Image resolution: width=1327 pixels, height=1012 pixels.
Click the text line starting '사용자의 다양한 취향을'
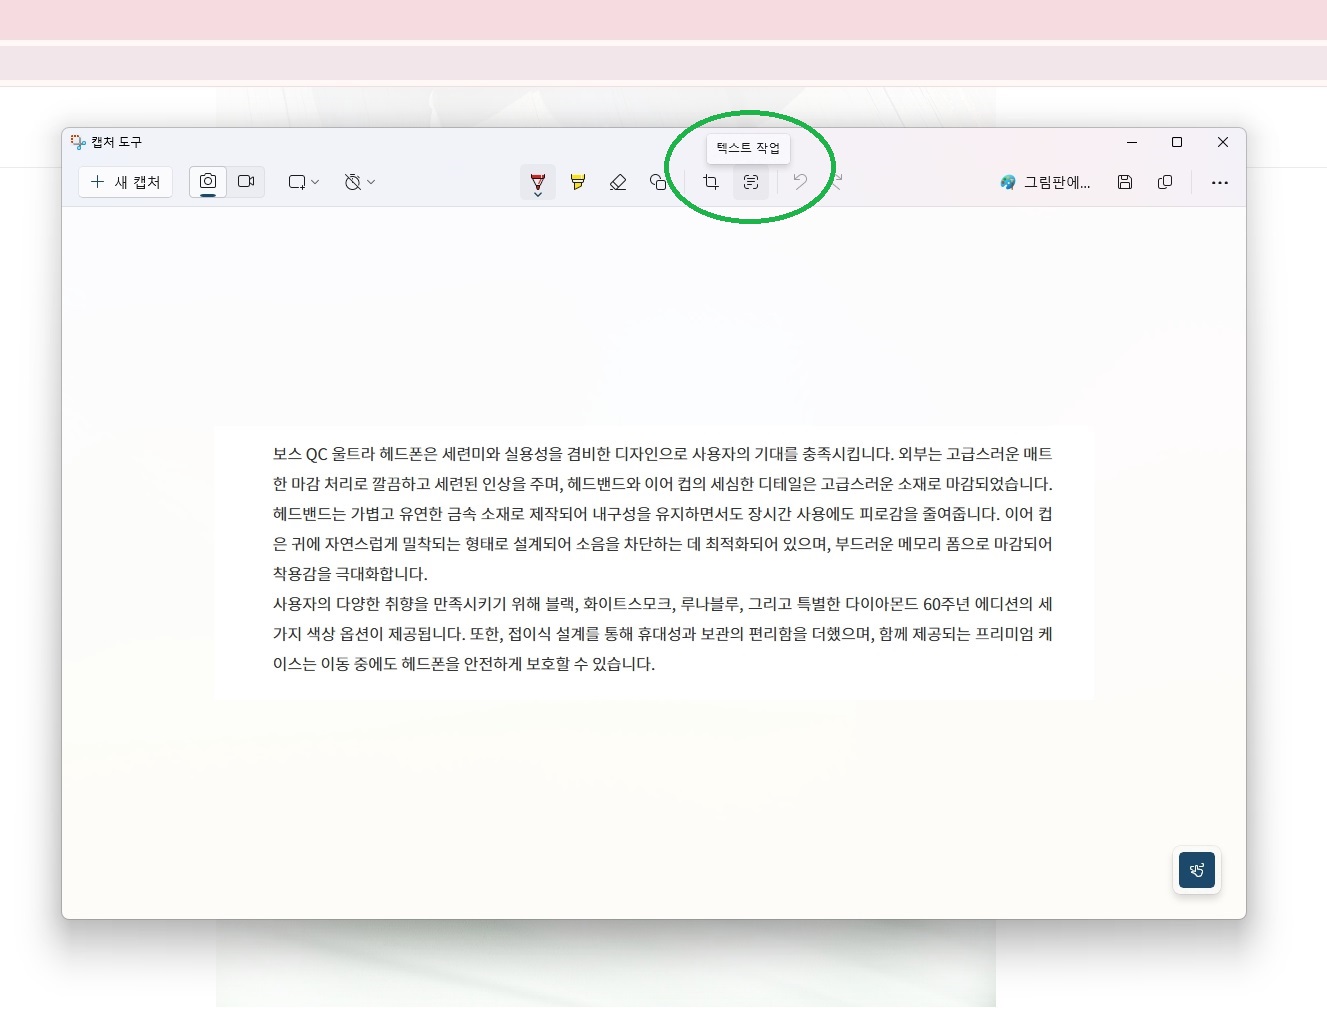point(663,604)
